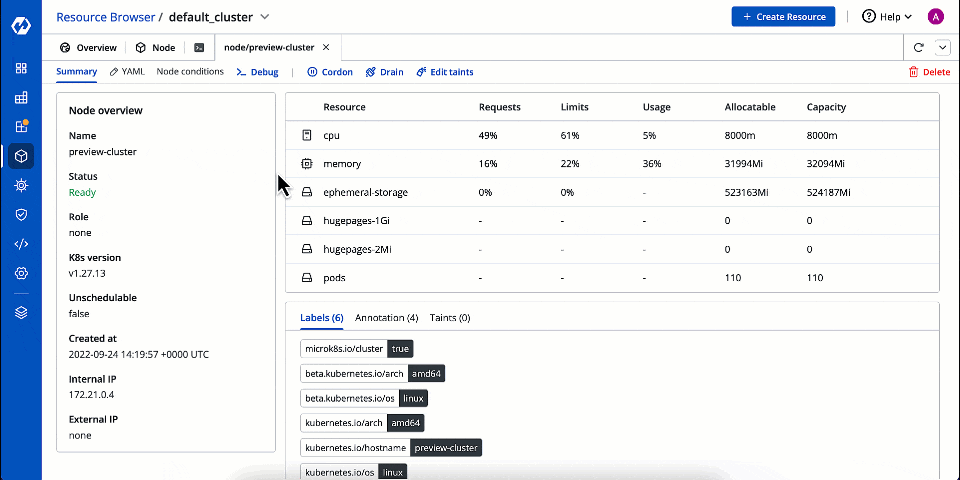Open the stacked layers sidebar icon
The width and height of the screenshot is (960, 480).
(21, 312)
